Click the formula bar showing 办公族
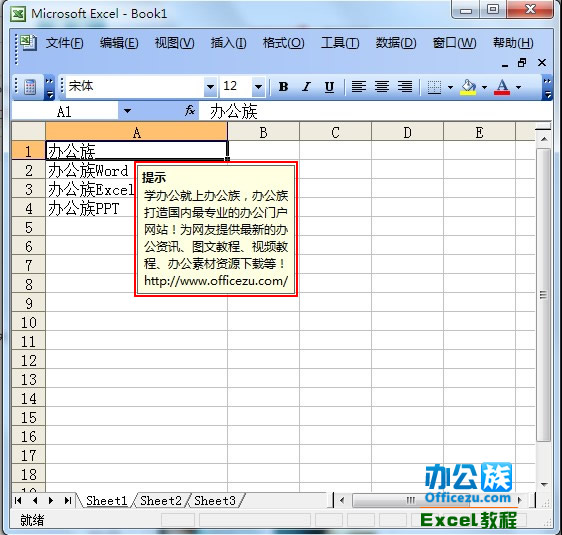The image size is (562, 535). pyautogui.click(x=375, y=111)
